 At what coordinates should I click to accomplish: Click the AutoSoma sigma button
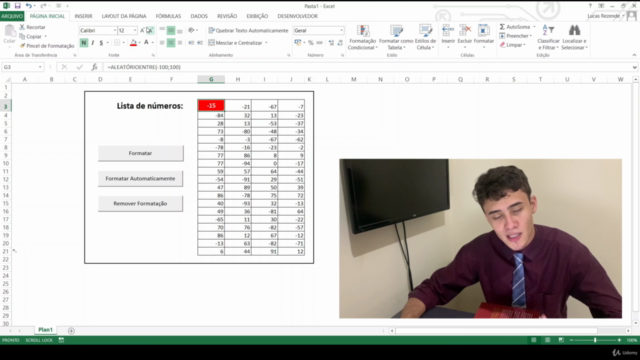click(x=515, y=27)
